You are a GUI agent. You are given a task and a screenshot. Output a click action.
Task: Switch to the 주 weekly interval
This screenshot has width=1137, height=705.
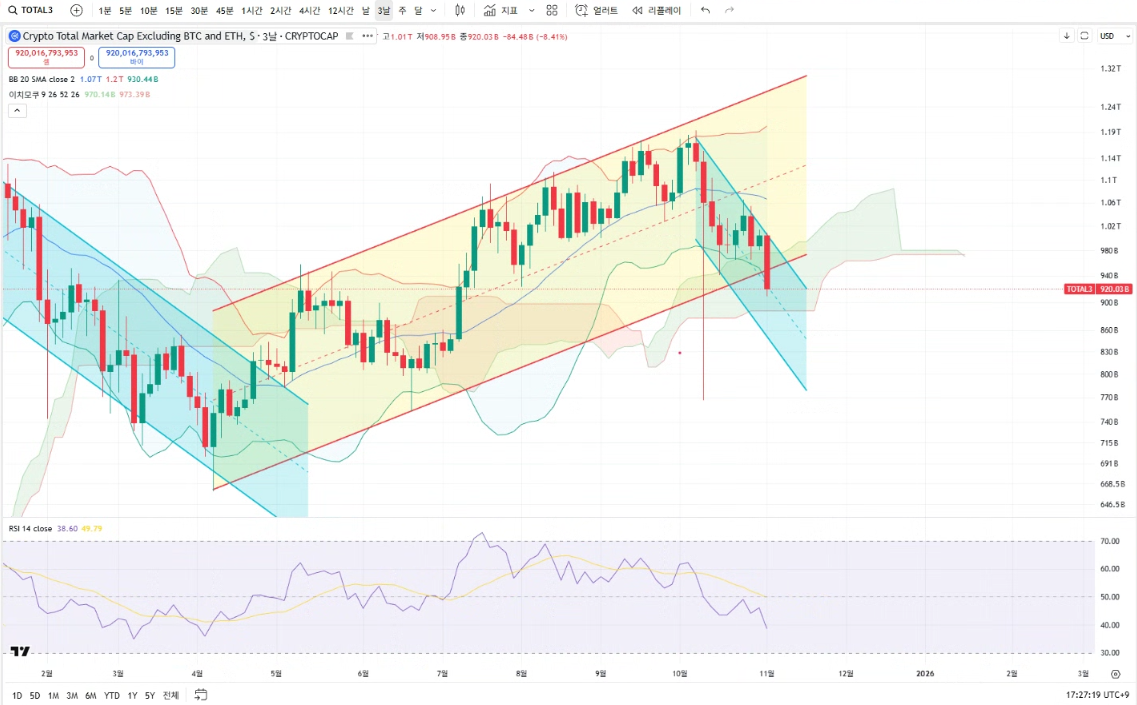[x=402, y=11]
